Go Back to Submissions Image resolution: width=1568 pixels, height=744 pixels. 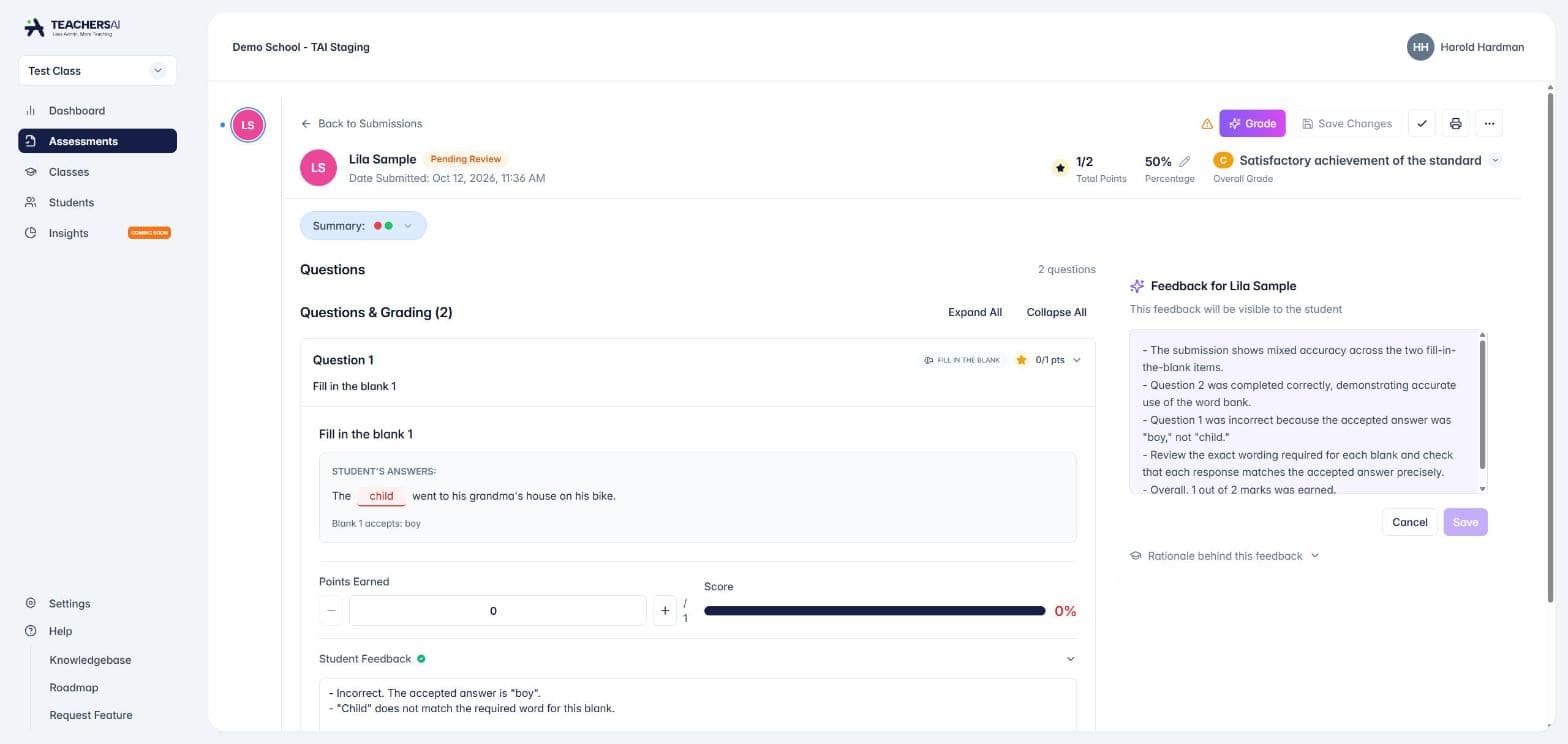tap(361, 124)
